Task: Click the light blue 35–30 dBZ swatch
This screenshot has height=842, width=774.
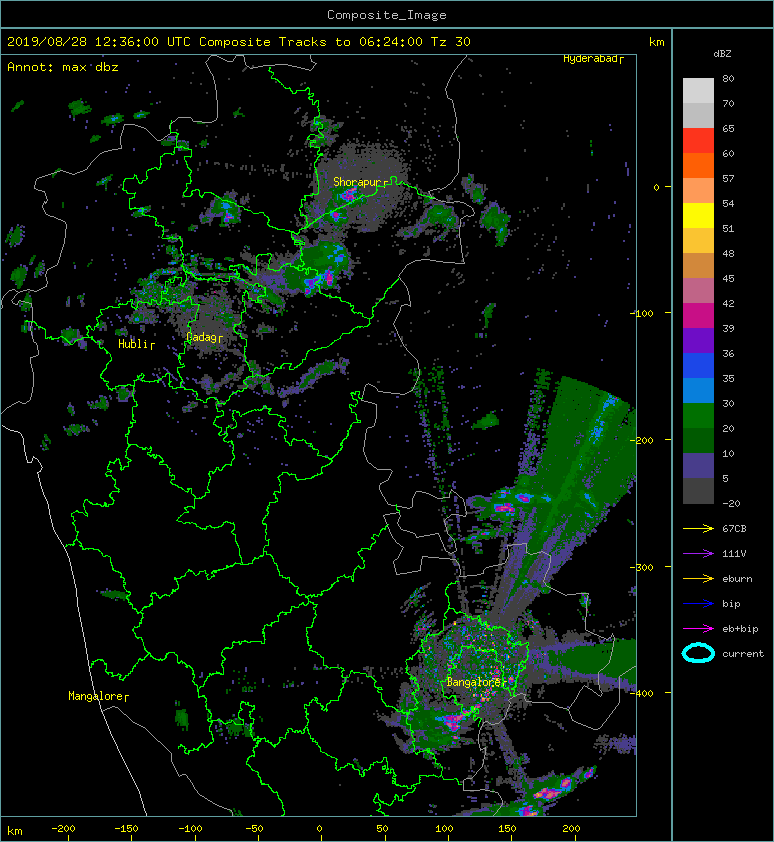Action: point(698,390)
